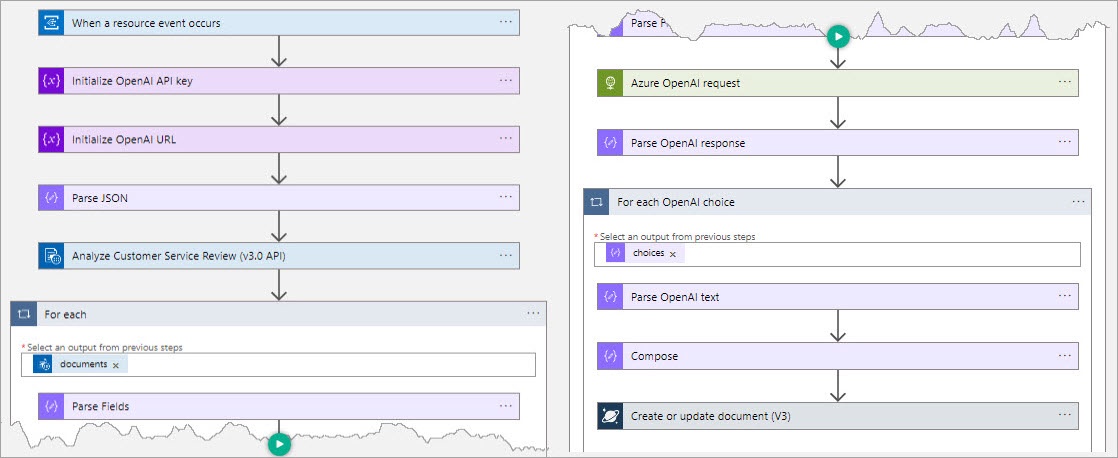Click the For each OpenAI choice loop icon
The image size is (1118, 458).
(597, 202)
